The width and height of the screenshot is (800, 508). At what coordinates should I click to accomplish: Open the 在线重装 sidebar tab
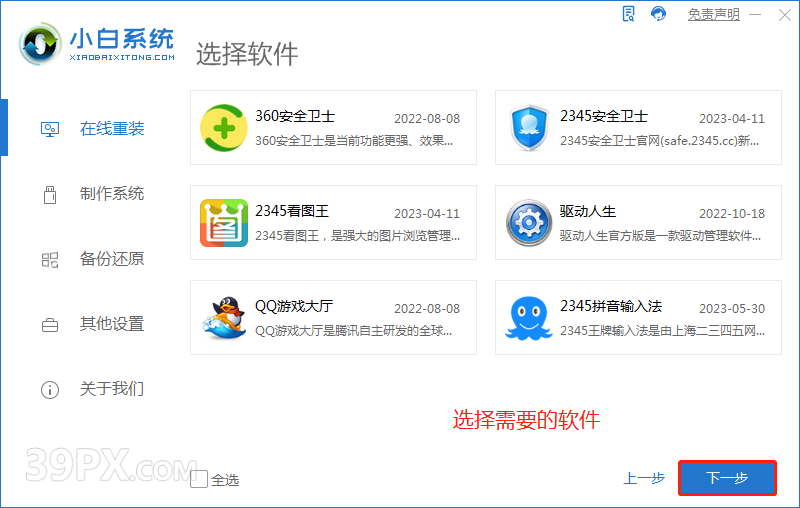[111, 129]
